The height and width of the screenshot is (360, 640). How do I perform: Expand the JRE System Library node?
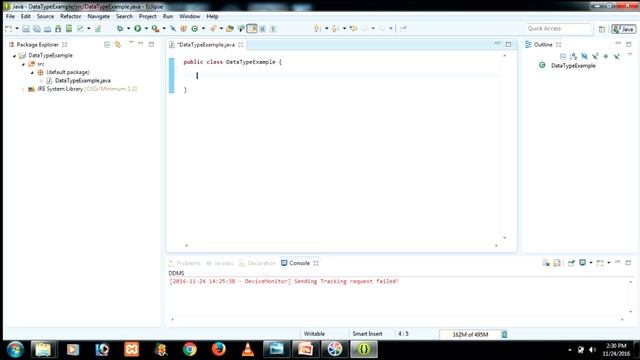[23, 89]
